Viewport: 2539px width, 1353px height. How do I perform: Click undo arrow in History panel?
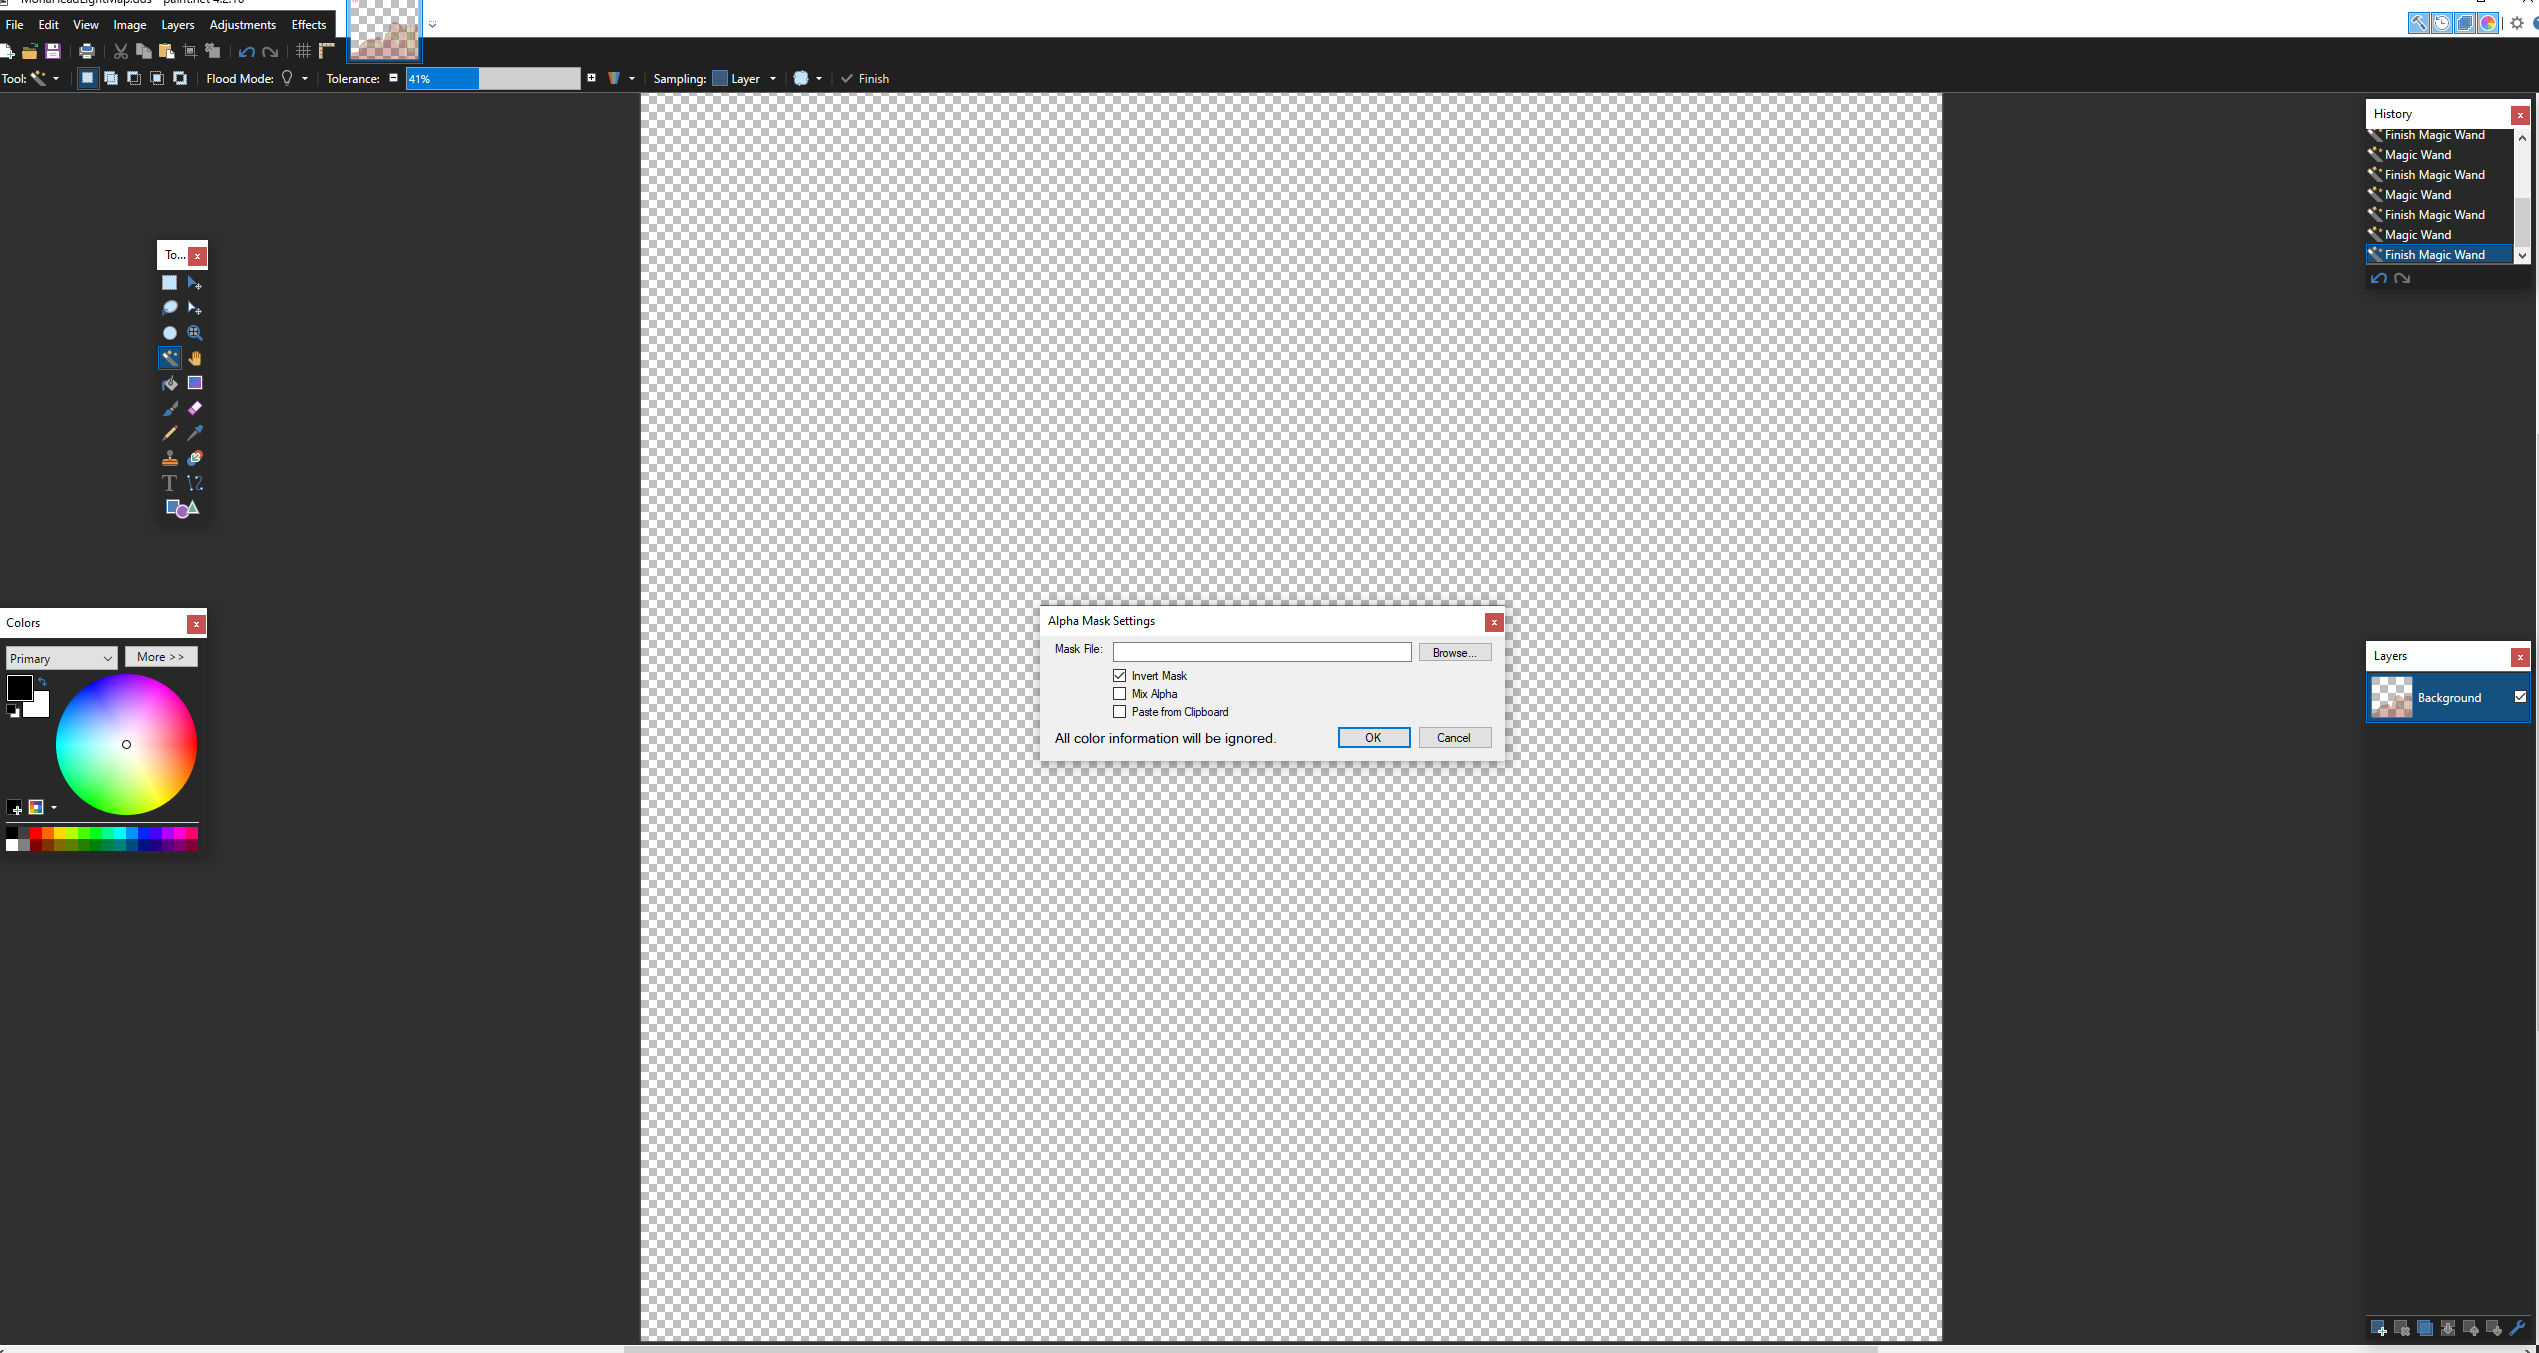tap(2379, 279)
